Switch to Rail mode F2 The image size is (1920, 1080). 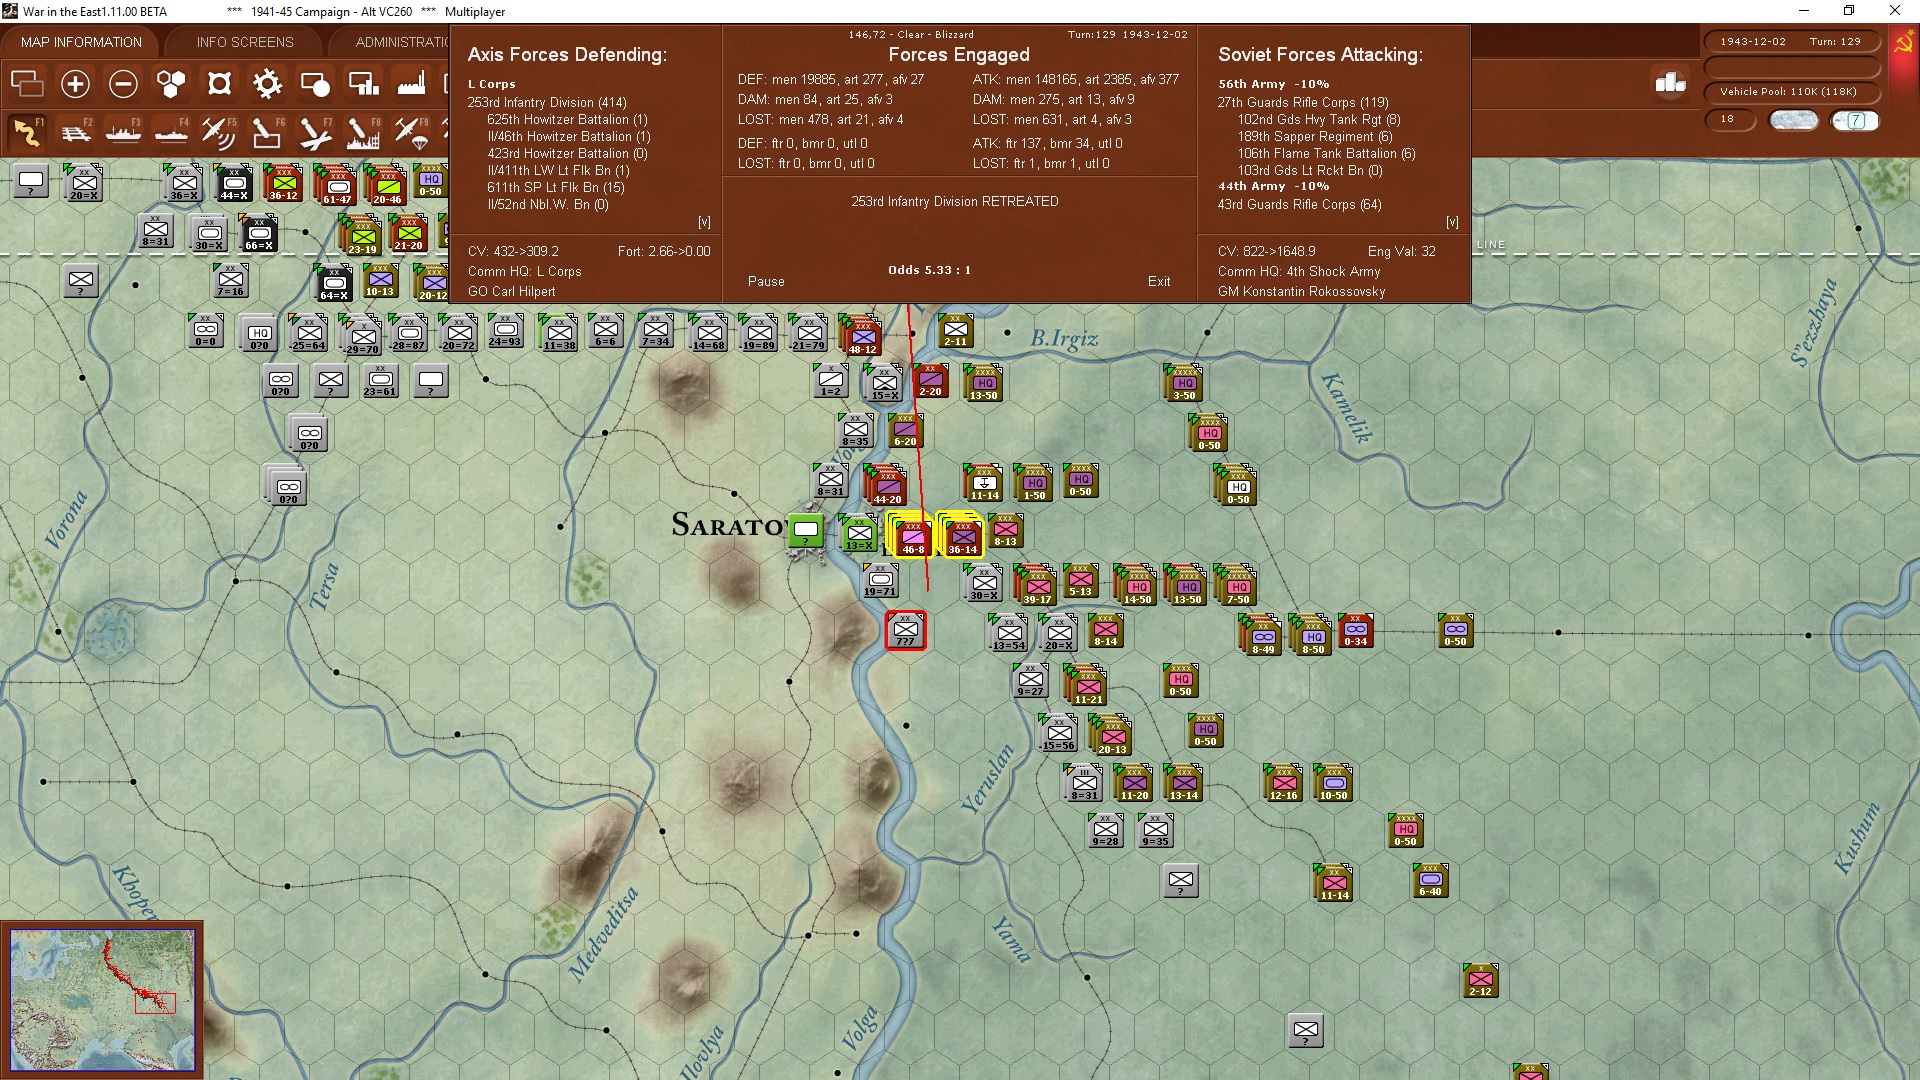coord(75,132)
